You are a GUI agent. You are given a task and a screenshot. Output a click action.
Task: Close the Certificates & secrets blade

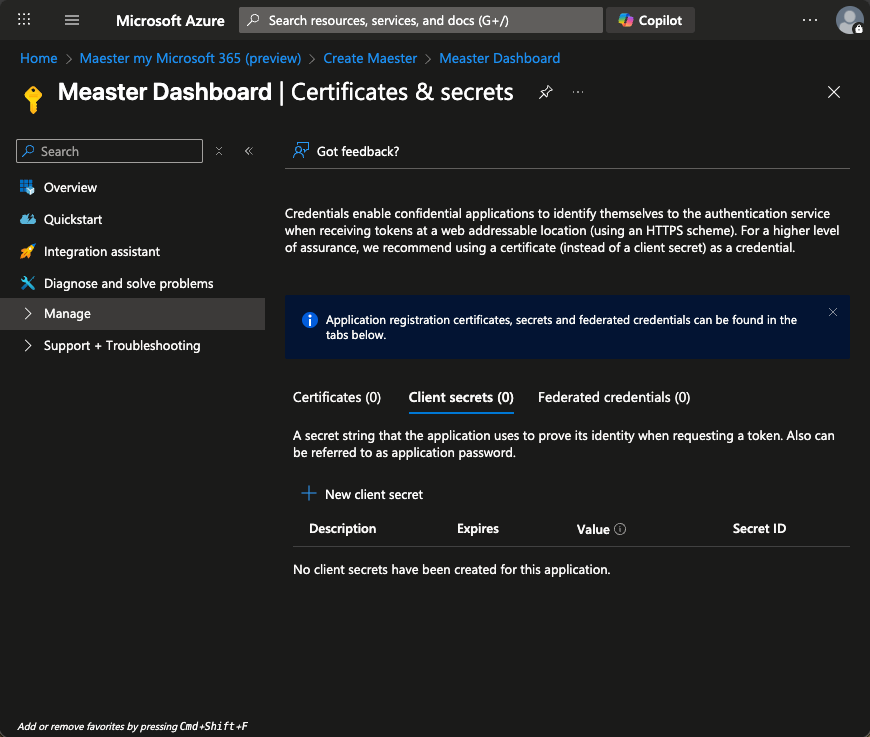click(x=834, y=92)
